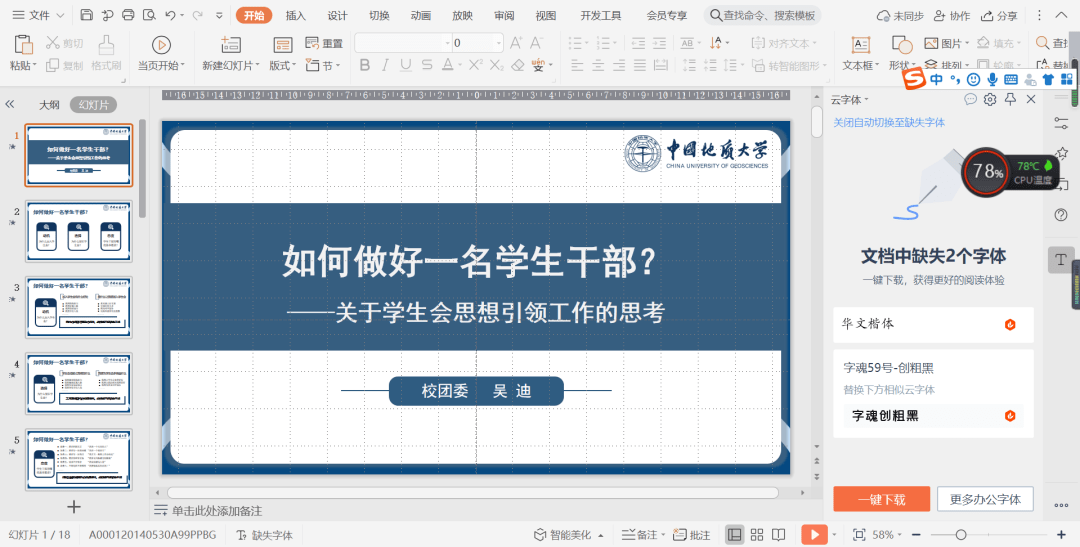Image resolution: width=1080 pixels, height=547 pixels.
Task: Click the Text Box (文本框) icon
Action: 861,45
